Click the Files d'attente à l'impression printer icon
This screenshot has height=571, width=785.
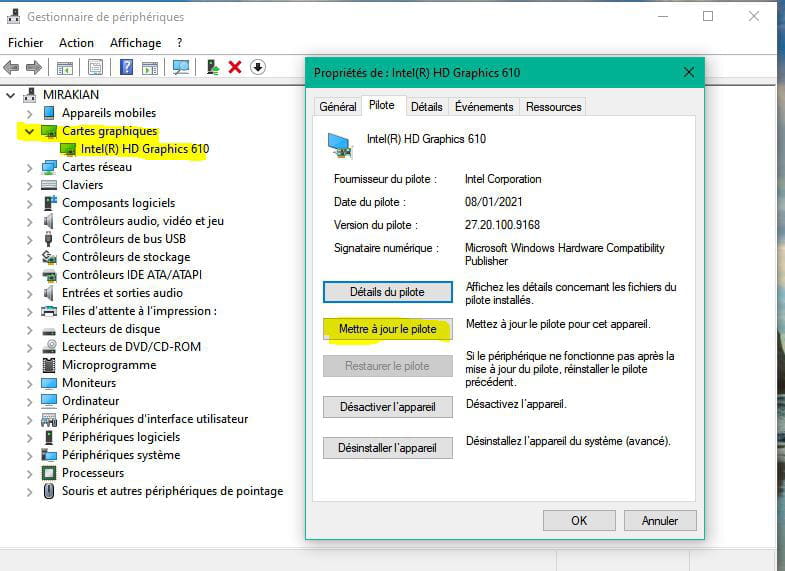pyautogui.click(x=49, y=311)
